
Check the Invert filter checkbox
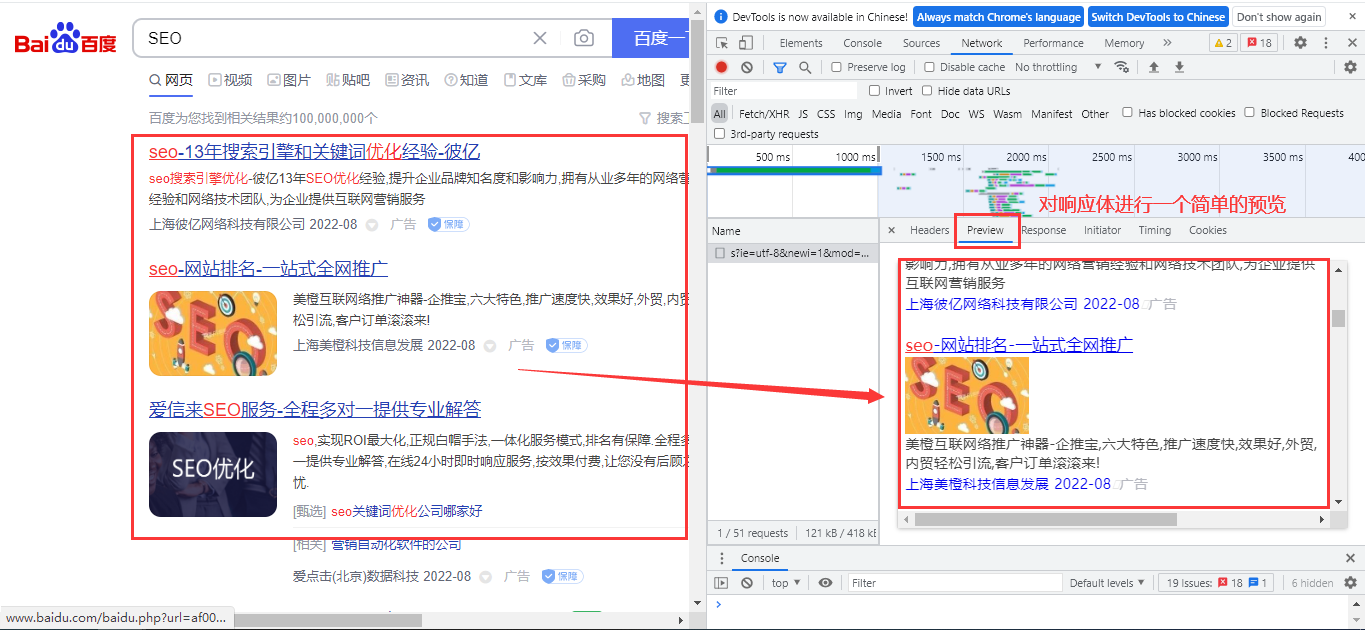coord(874,91)
